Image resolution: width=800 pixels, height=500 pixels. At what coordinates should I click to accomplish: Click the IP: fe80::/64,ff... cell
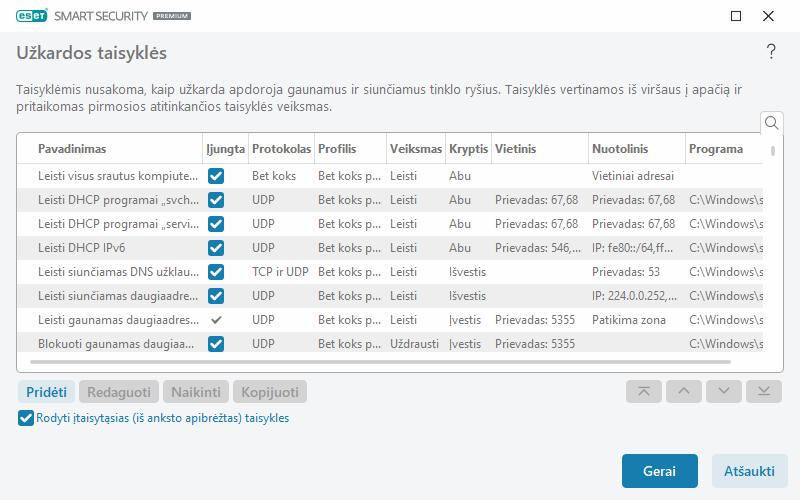pos(633,248)
